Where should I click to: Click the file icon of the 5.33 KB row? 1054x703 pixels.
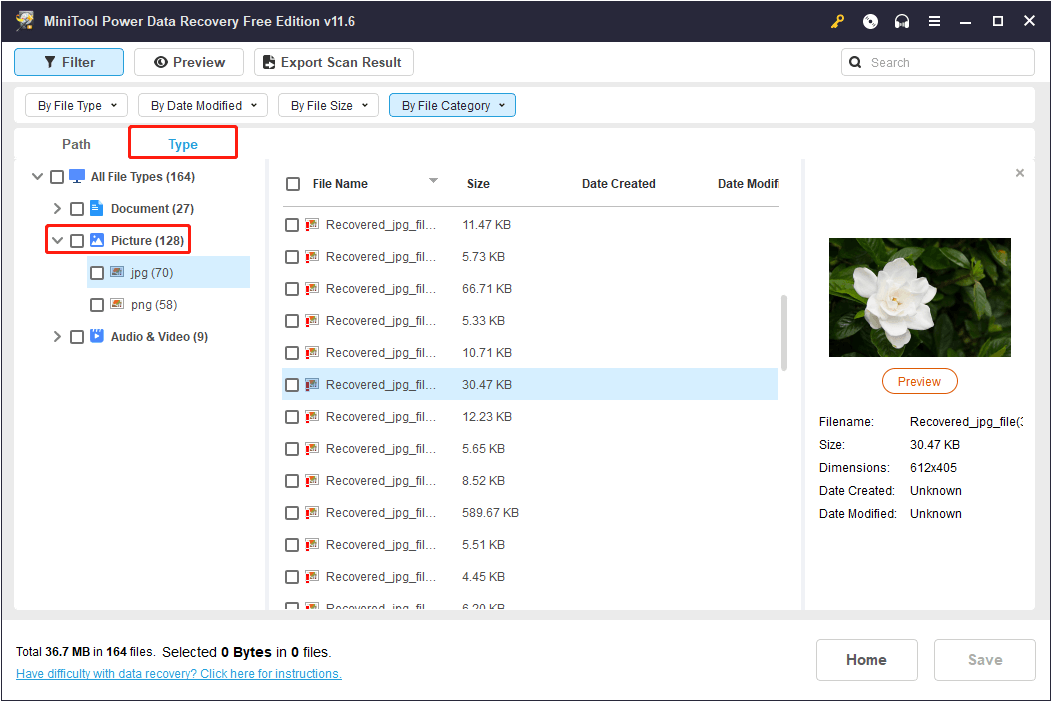pos(312,321)
